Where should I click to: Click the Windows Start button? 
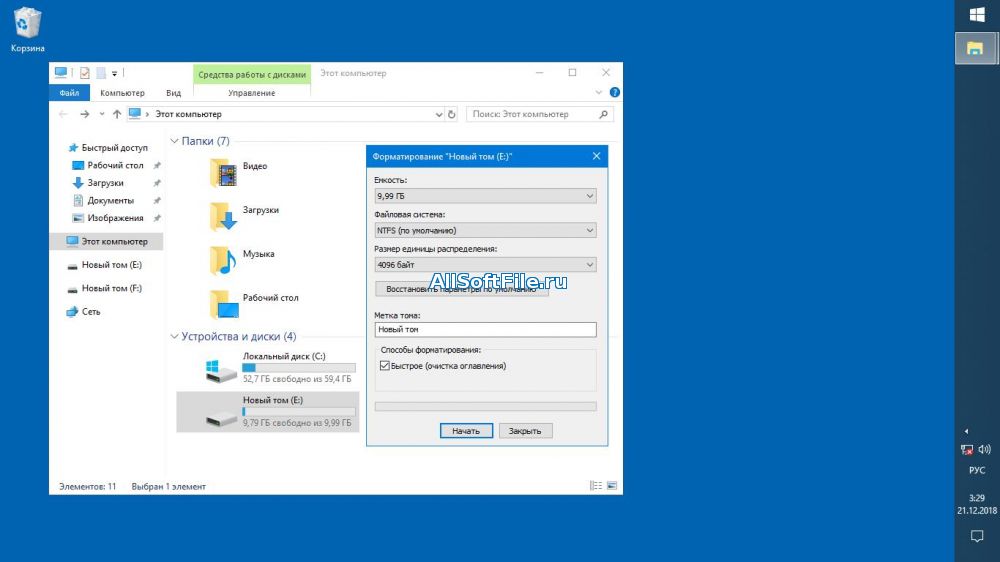point(976,14)
